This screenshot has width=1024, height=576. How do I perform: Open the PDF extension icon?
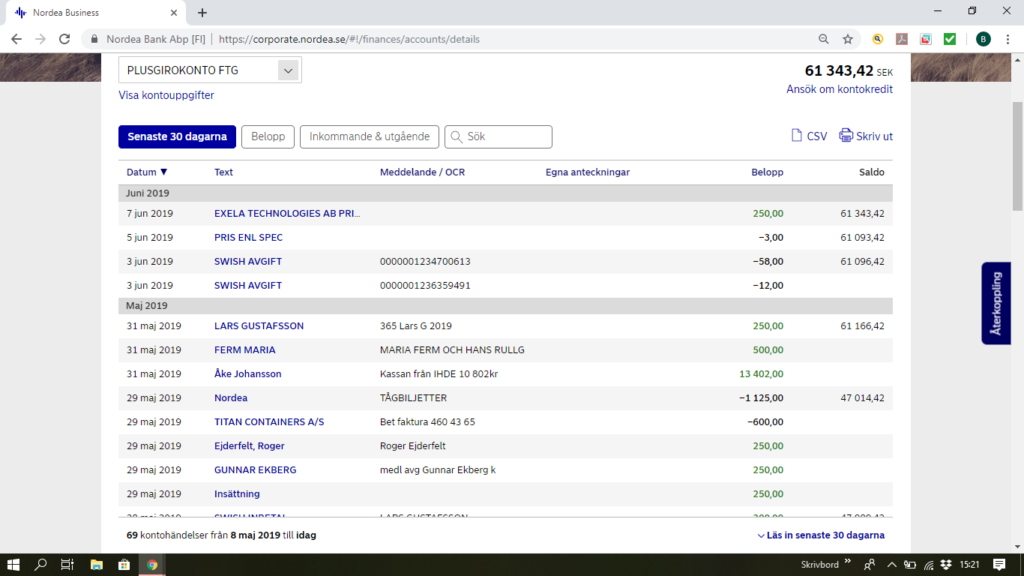[x=902, y=39]
